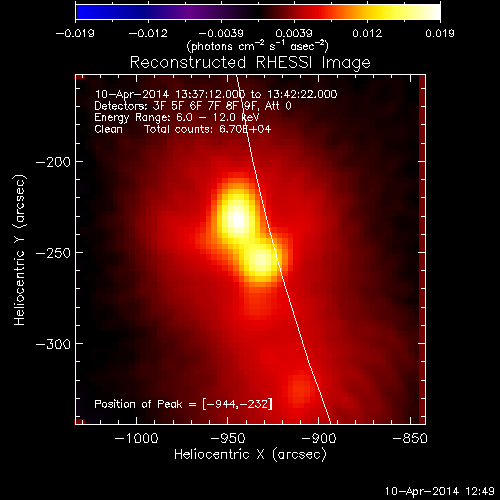This screenshot has width=500, height=500.
Task: Click the color bar label 0.0039
Action: pyautogui.click(x=294, y=33)
